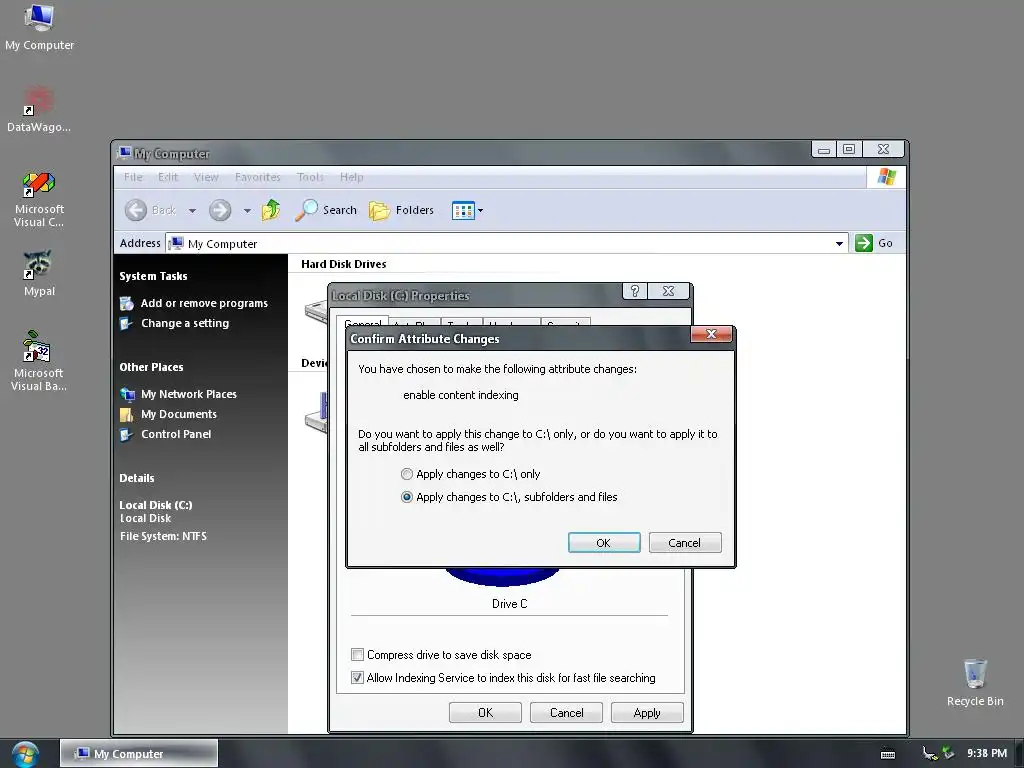This screenshot has width=1024, height=768.
Task: Click OK in Confirm Attribute Changes
Action: pyautogui.click(x=604, y=543)
